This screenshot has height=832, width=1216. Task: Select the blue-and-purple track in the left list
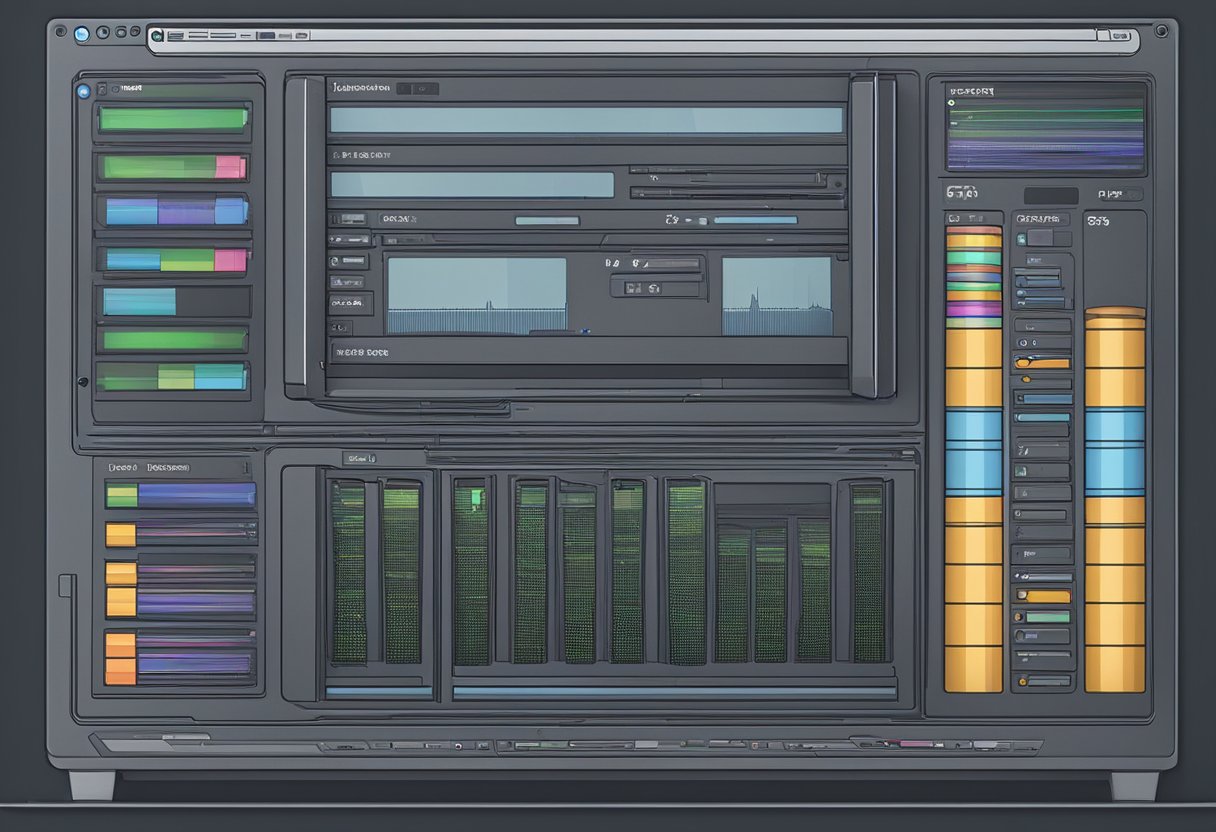pyautogui.click(x=174, y=211)
